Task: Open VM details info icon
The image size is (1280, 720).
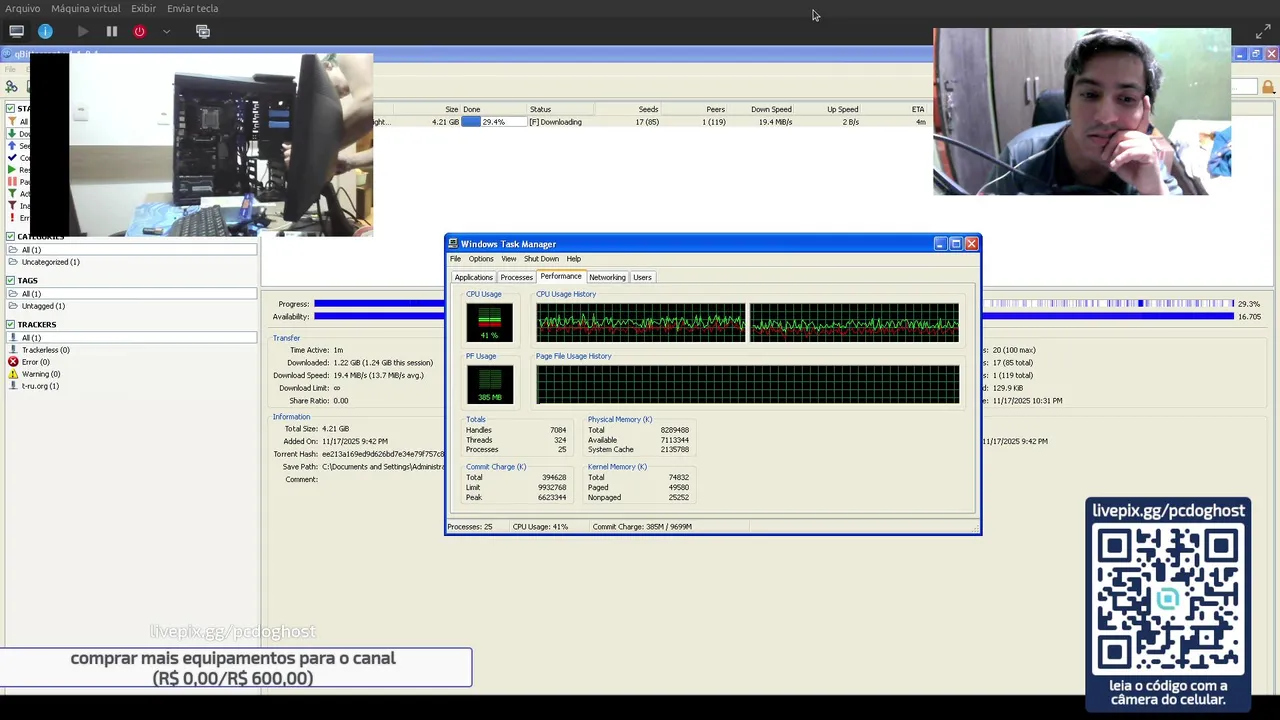Action: 45,31
